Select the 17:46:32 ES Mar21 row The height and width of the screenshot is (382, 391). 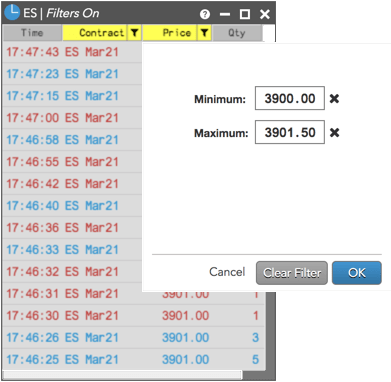(x=72, y=272)
